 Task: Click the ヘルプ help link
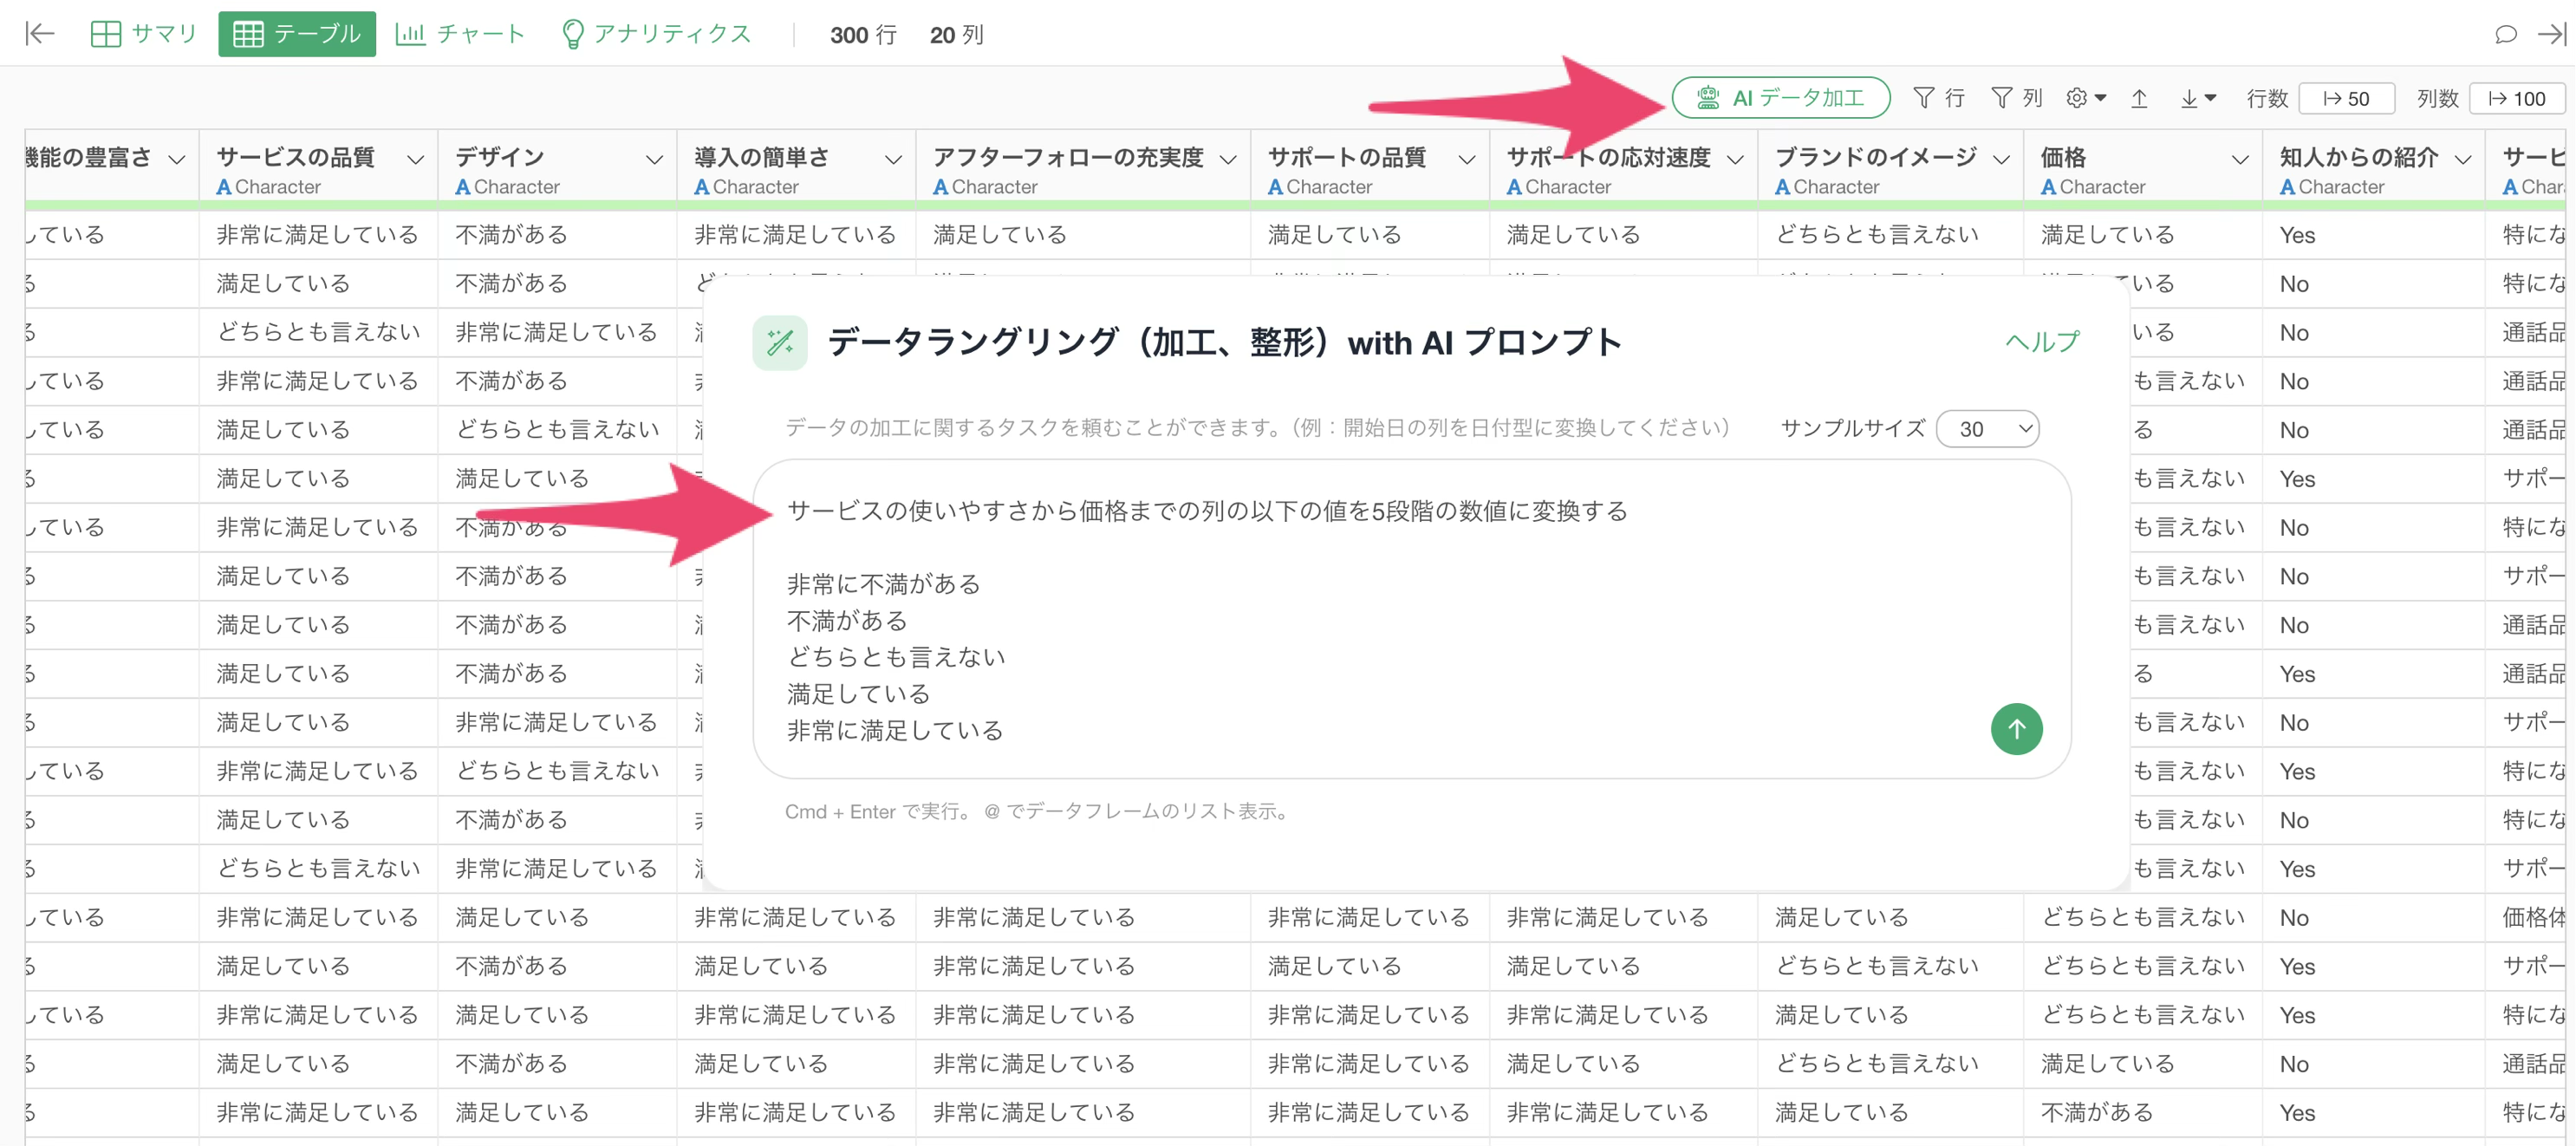pos(2042,342)
